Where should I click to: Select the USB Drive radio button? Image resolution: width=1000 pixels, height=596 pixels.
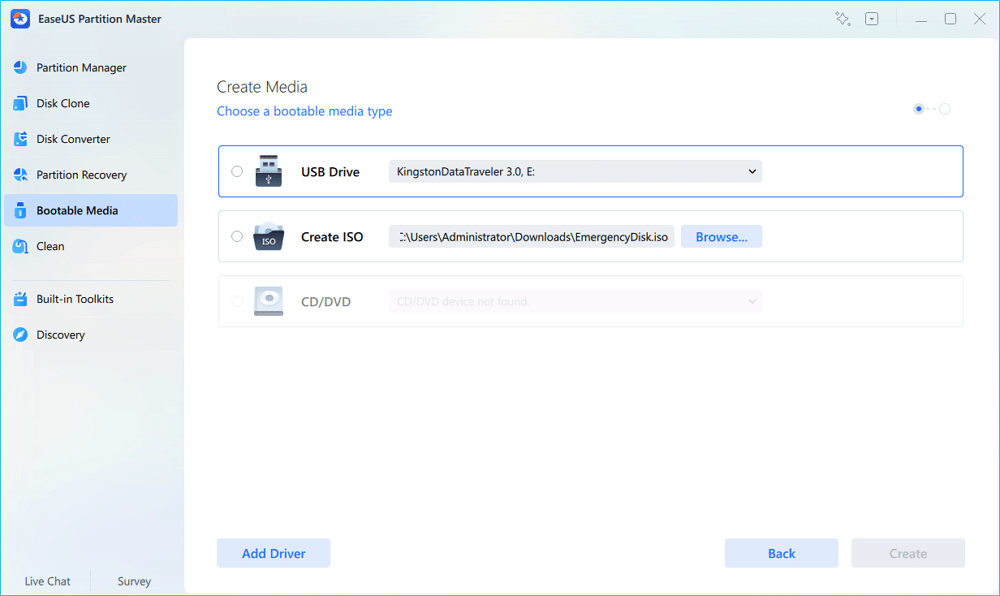(x=237, y=171)
